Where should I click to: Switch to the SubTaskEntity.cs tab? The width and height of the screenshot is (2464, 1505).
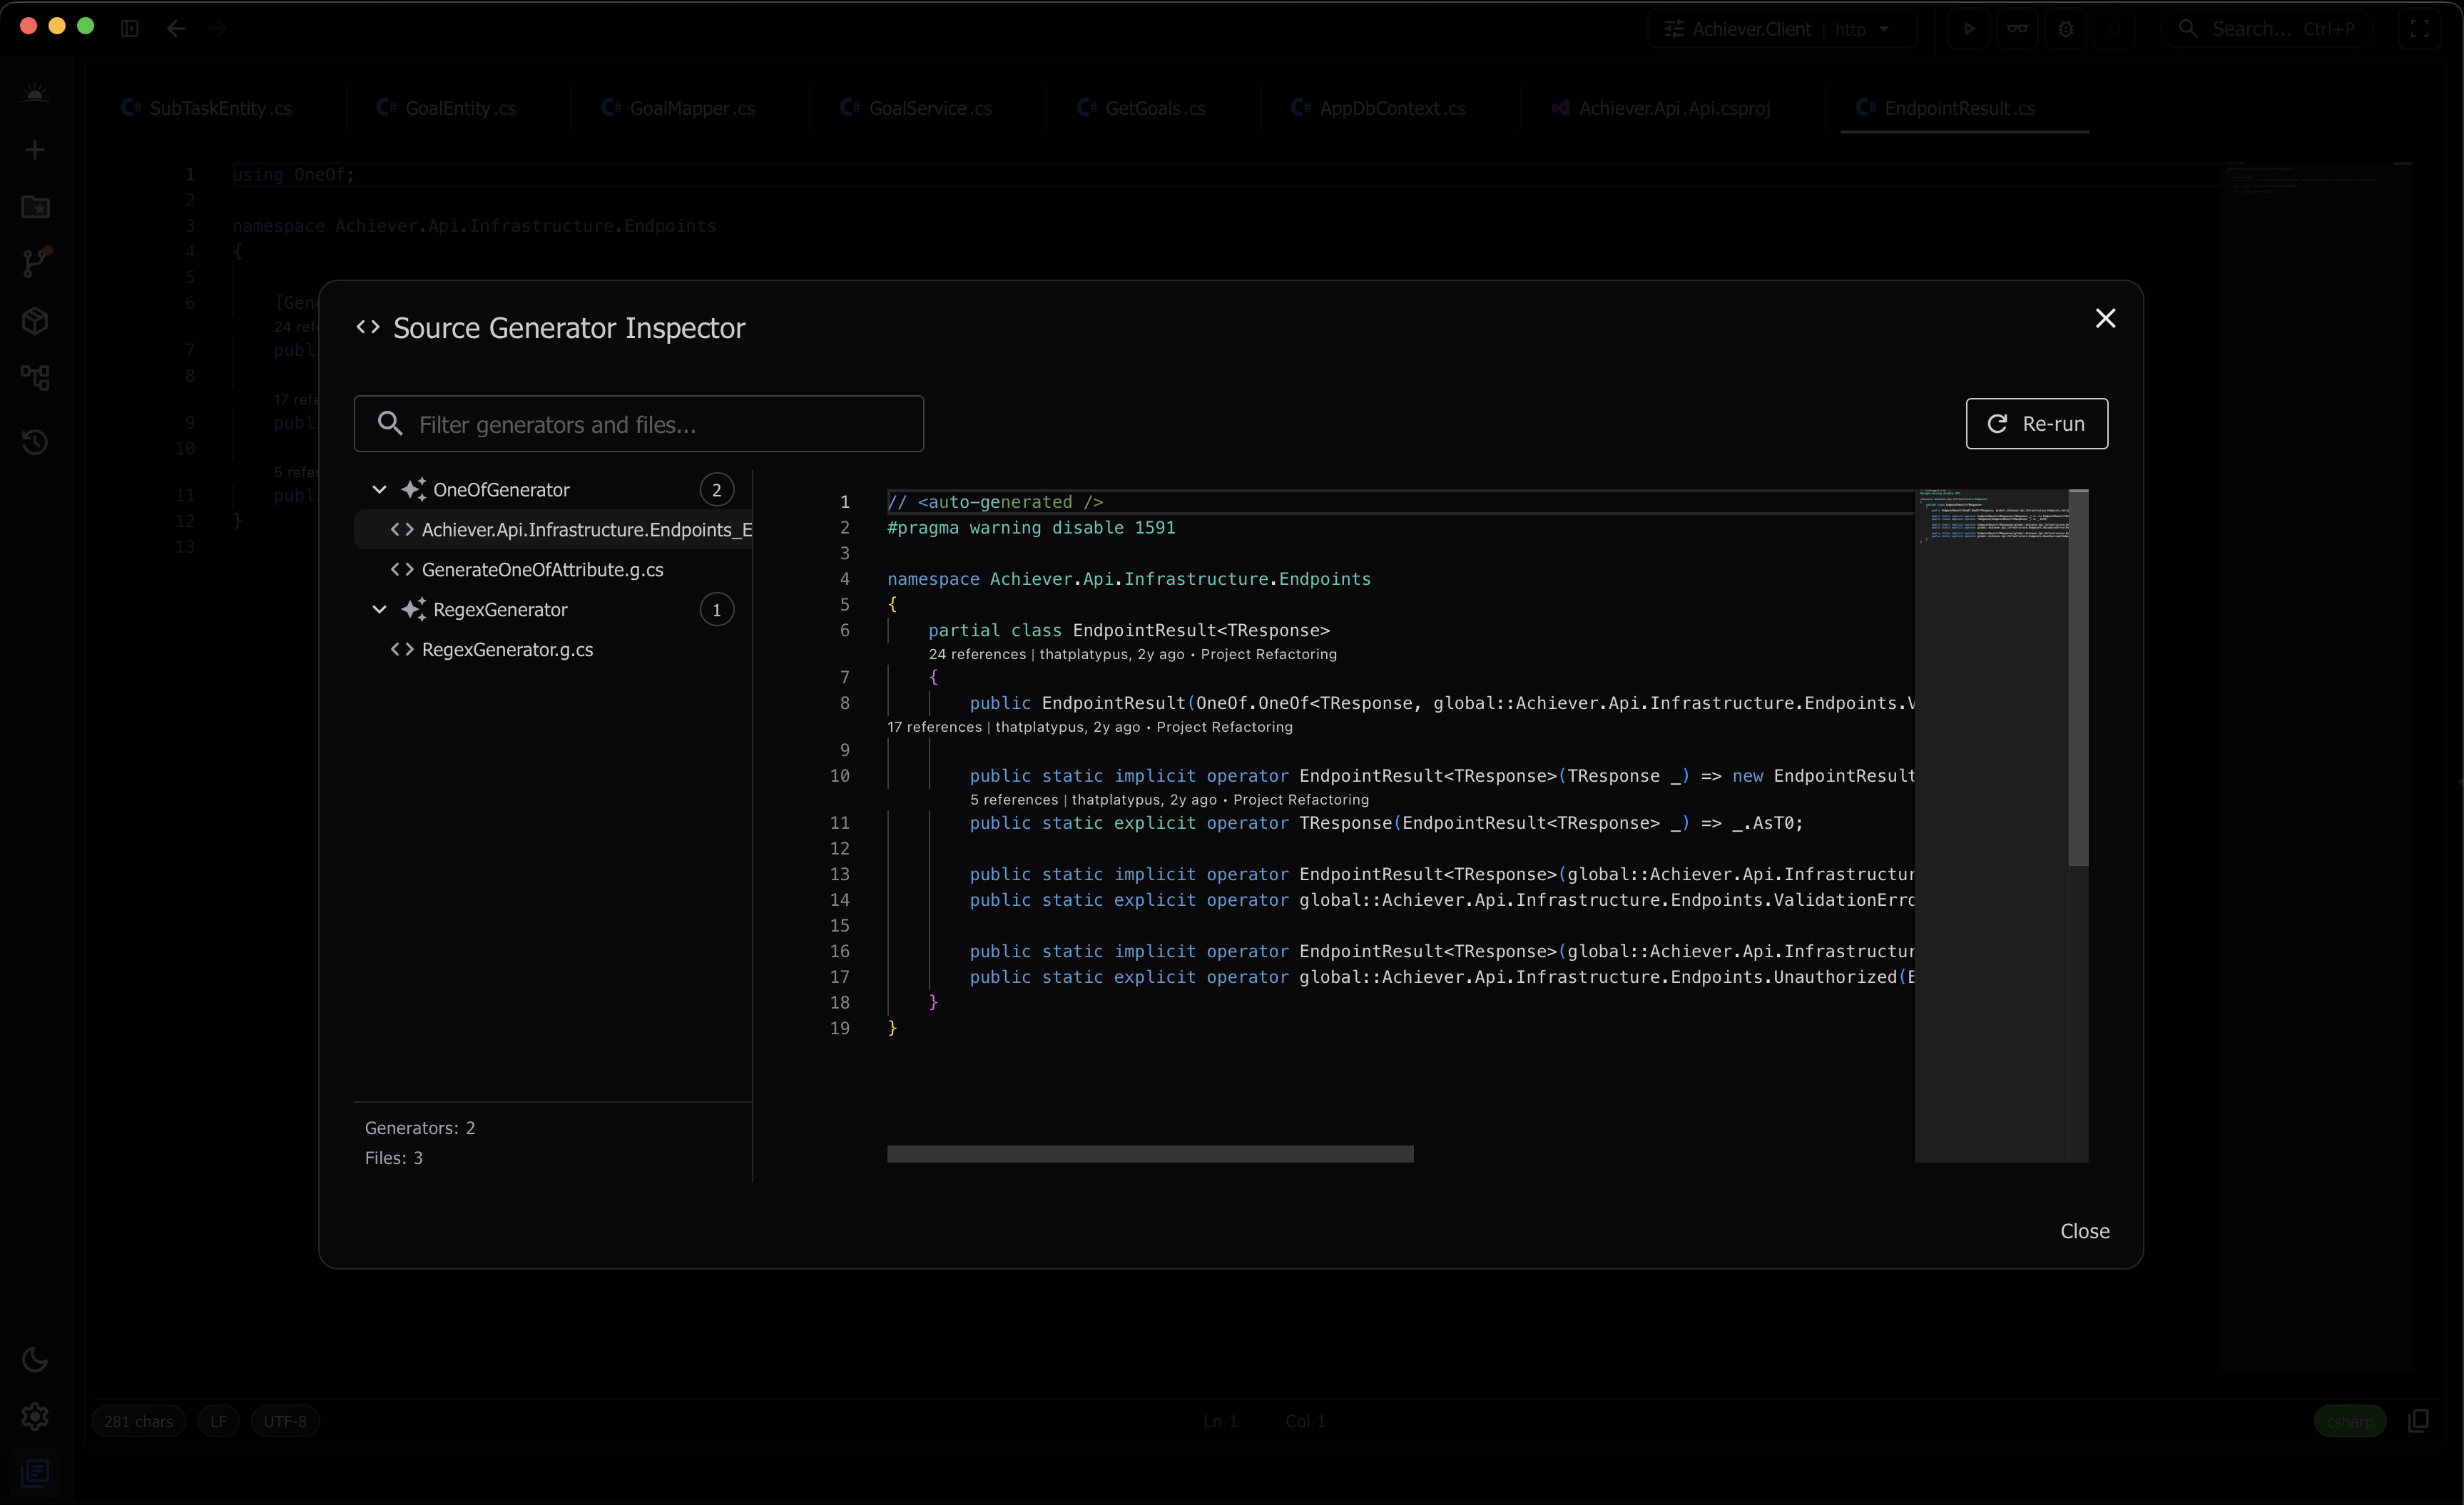tap(207, 108)
